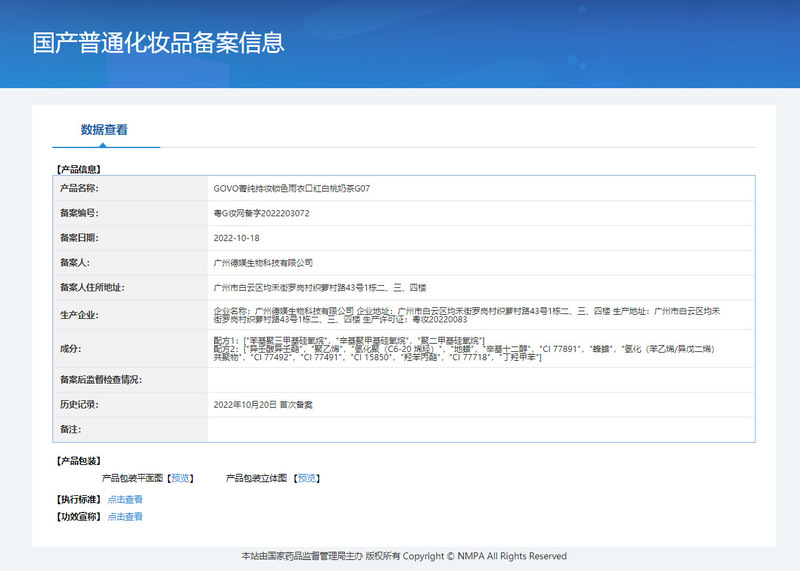The width and height of the screenshot is (800, 571).
Task: Click the 产品名称 row label
Action: pos(79,188)
